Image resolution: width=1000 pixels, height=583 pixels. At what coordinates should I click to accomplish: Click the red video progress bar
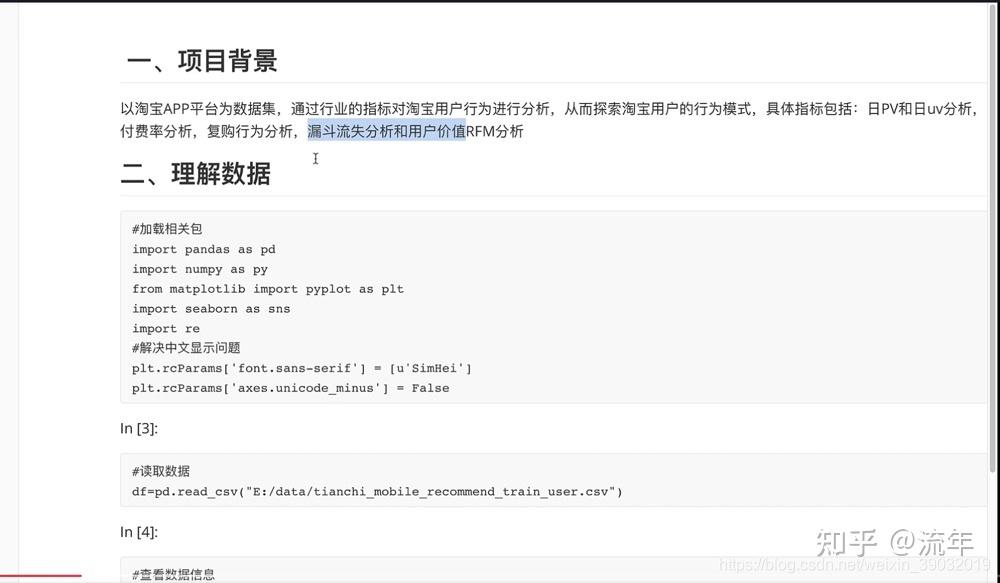(40, 576)
